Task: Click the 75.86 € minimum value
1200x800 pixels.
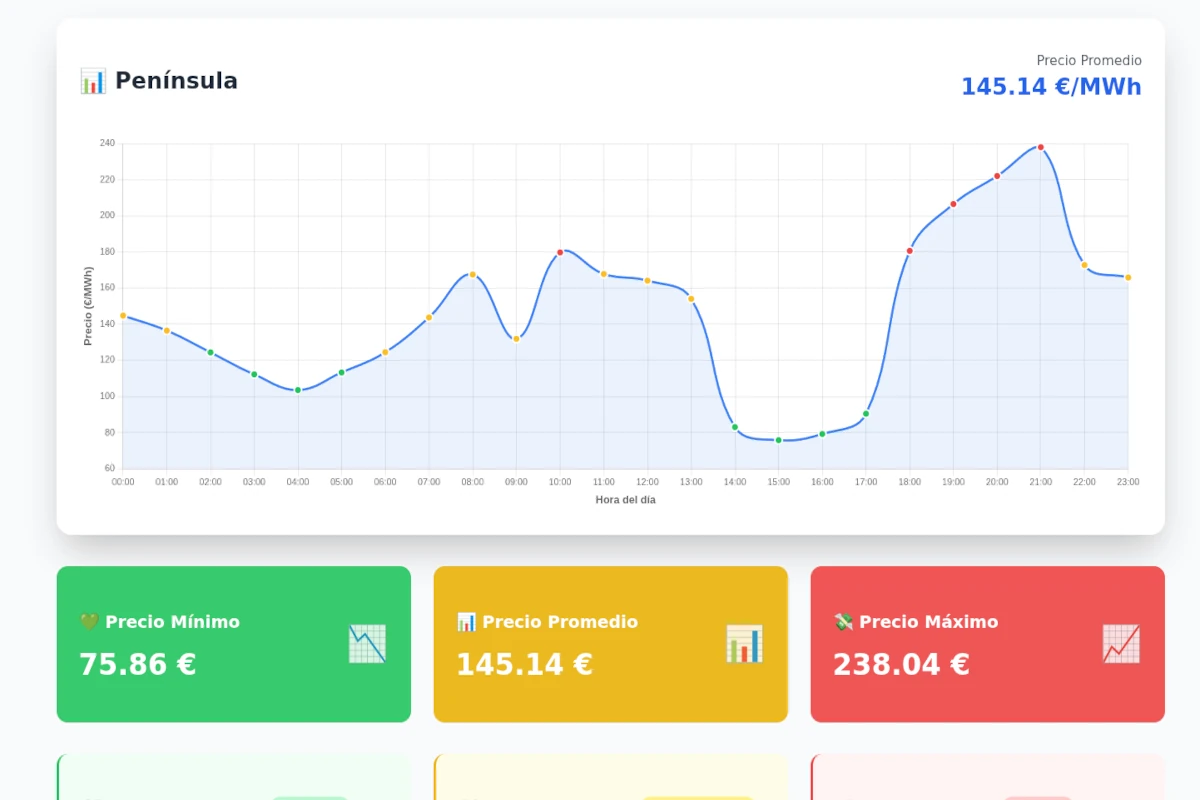Action: pyautogui.click(x=137, y=665)
